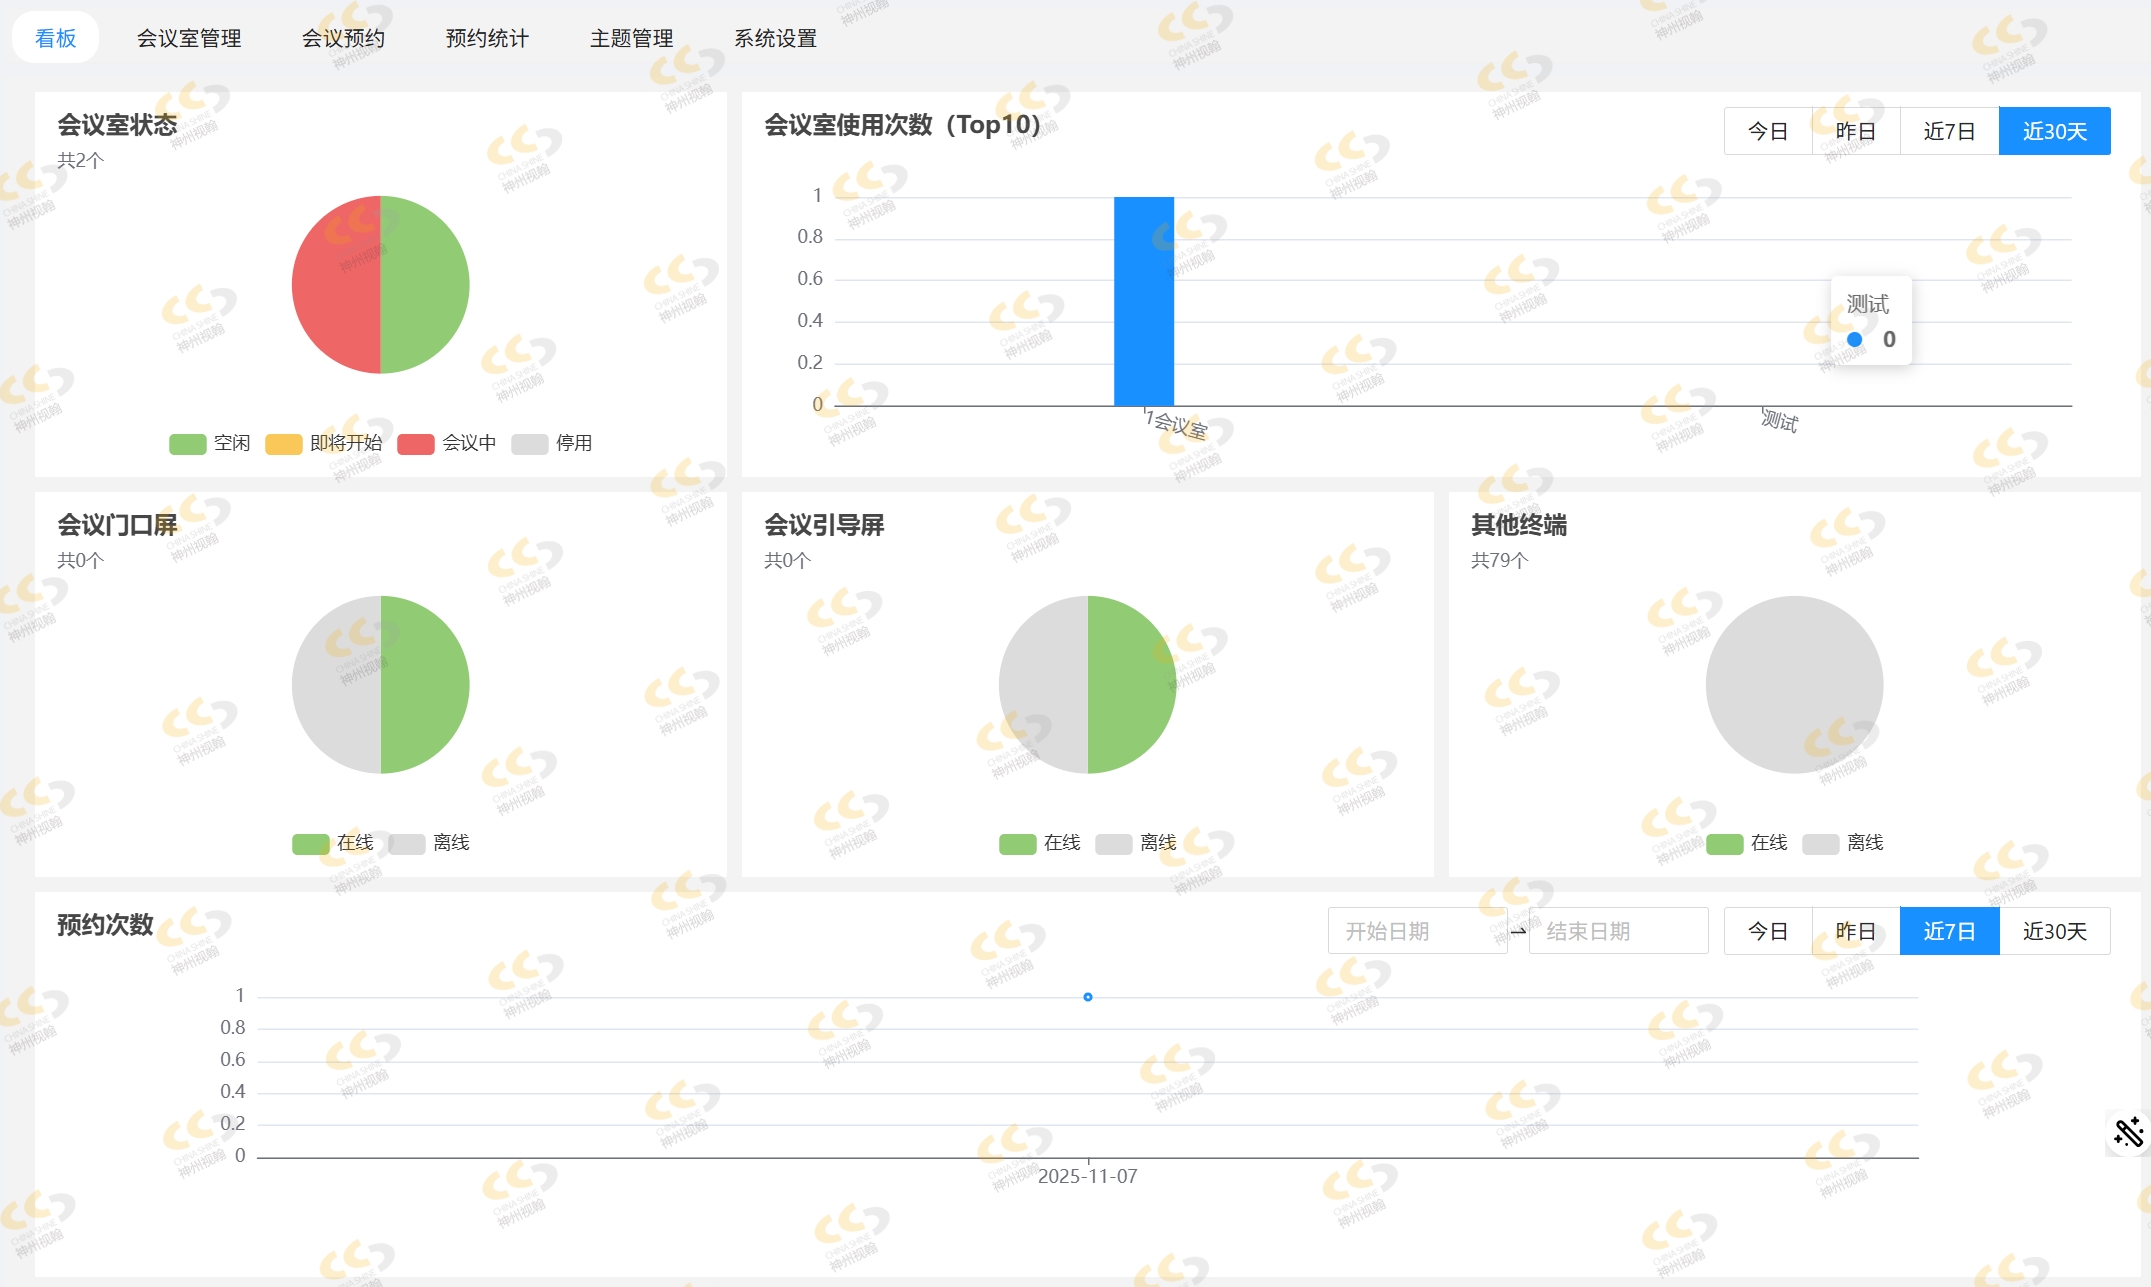Select 近7日 for Top10 usage chart
The height and width of the screenshot is (1287, 2151).
click(x=1949, y=131)
